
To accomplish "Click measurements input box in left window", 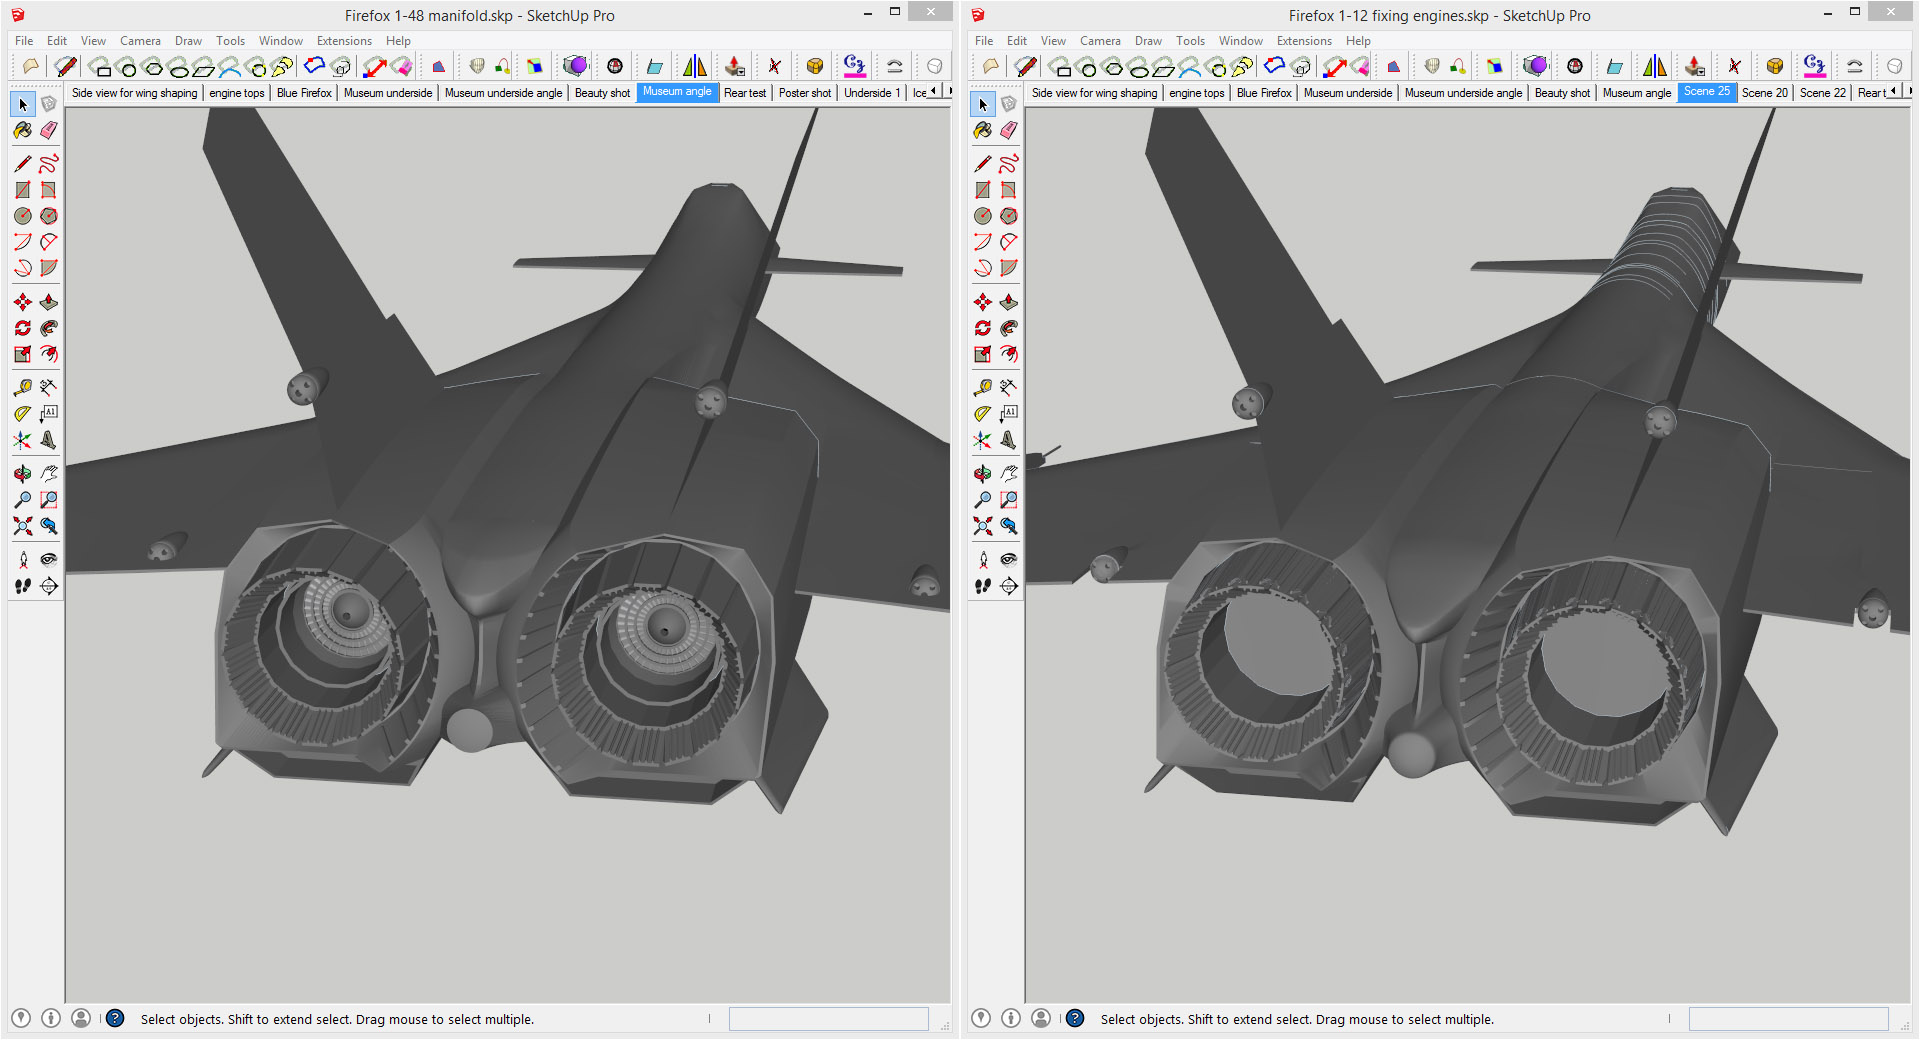I will [828, 1019].
